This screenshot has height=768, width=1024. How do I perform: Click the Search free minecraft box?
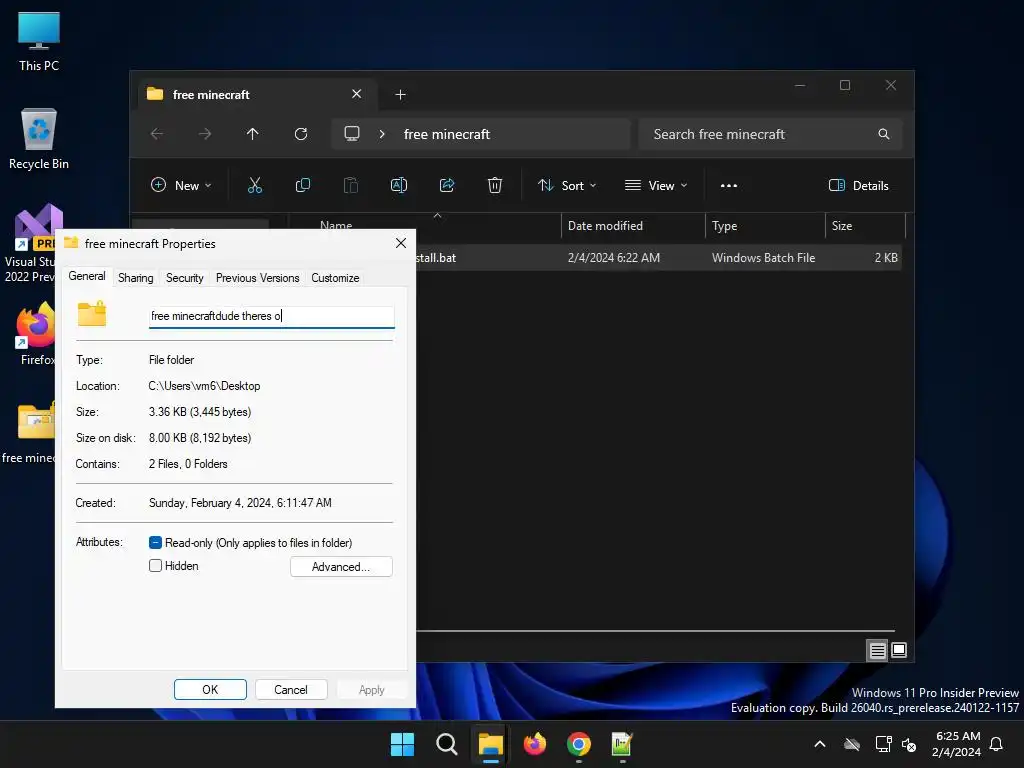[771, 134]
